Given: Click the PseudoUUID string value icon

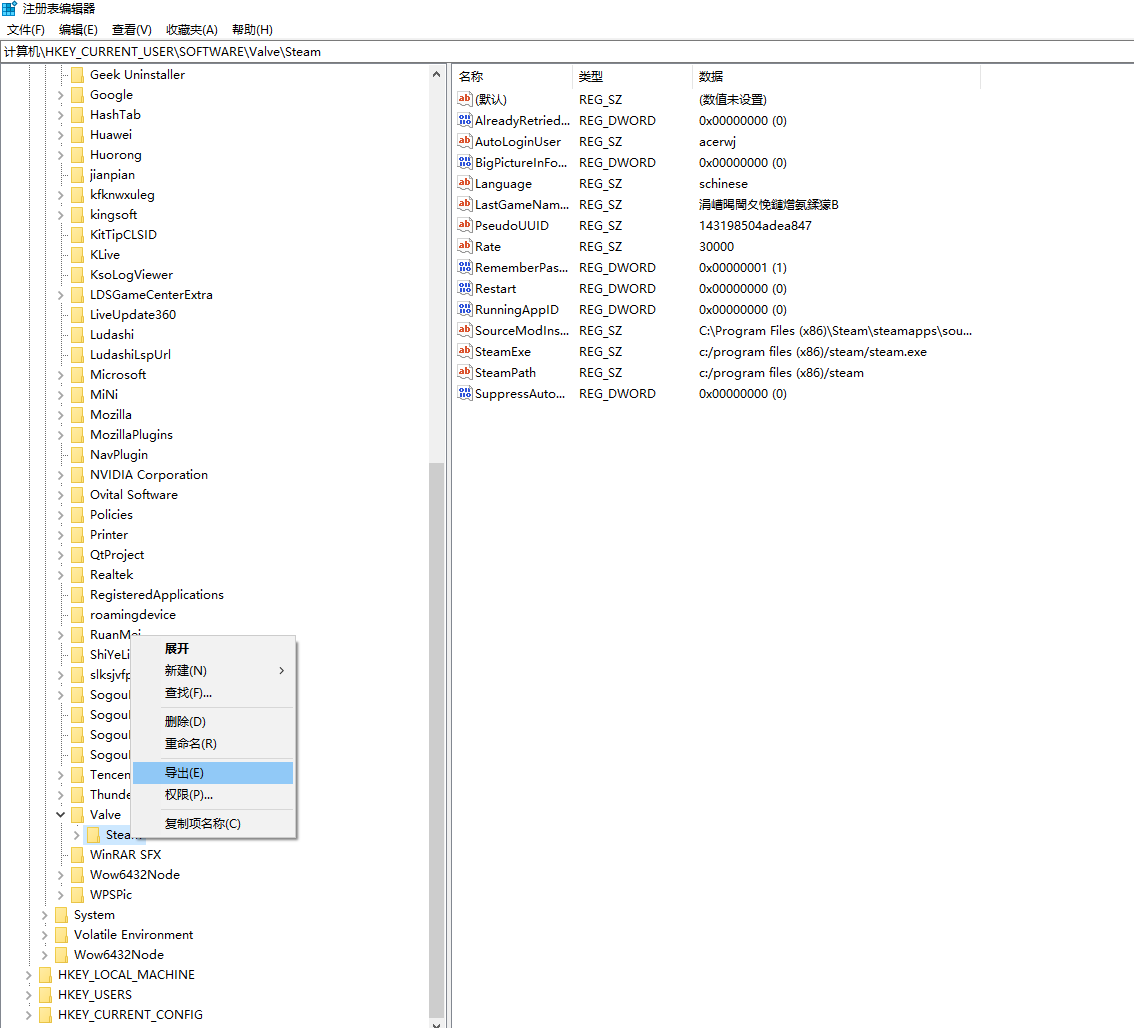Looking at the screenshot, I should tap(464, 225).
